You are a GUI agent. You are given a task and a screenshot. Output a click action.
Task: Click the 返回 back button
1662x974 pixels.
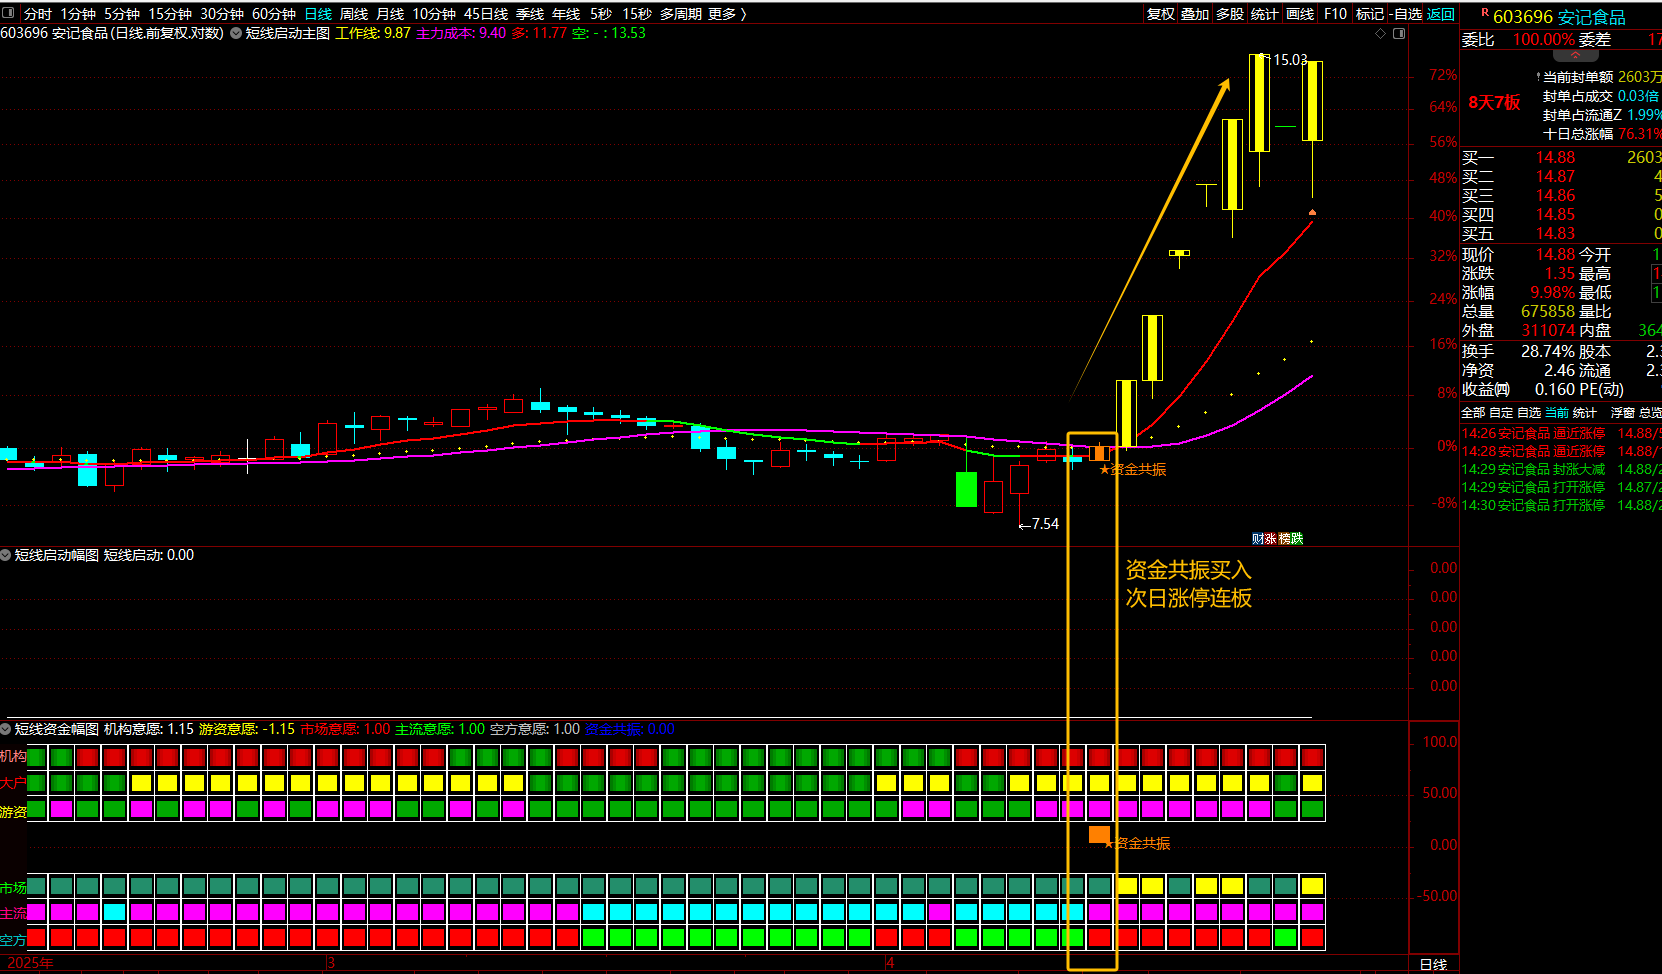pos(1441,14)
